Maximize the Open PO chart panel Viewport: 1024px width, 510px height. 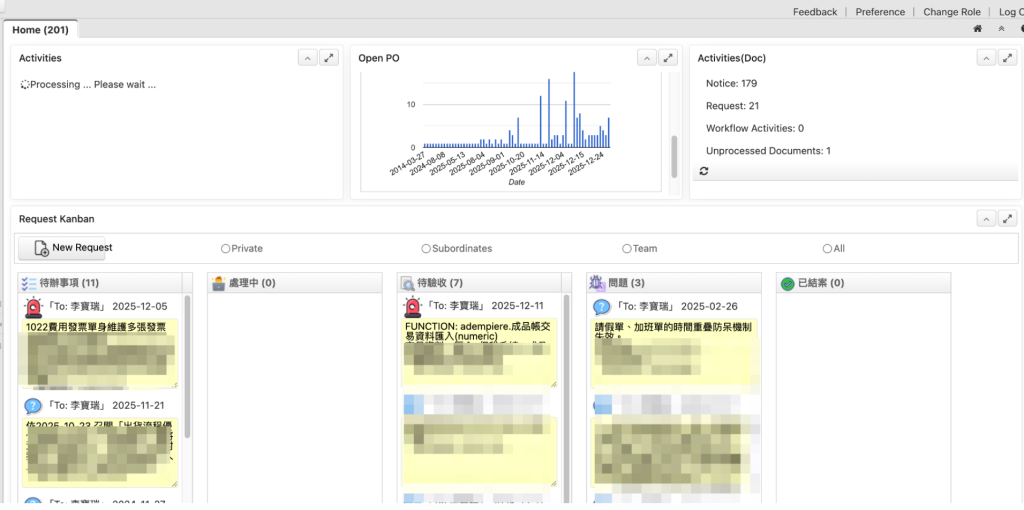click(668, 58)
